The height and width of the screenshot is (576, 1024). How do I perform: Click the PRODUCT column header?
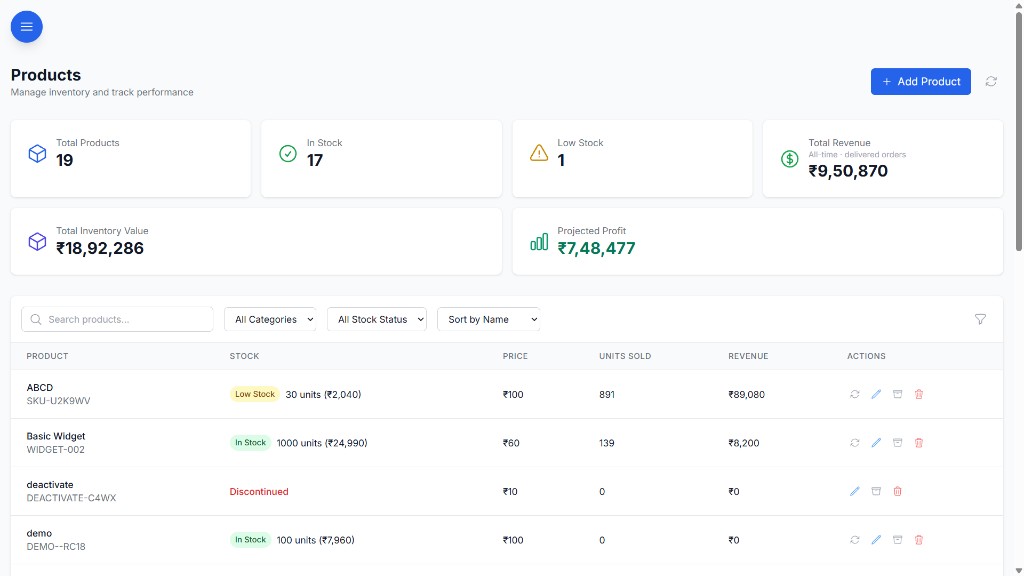tap(47, 356)
